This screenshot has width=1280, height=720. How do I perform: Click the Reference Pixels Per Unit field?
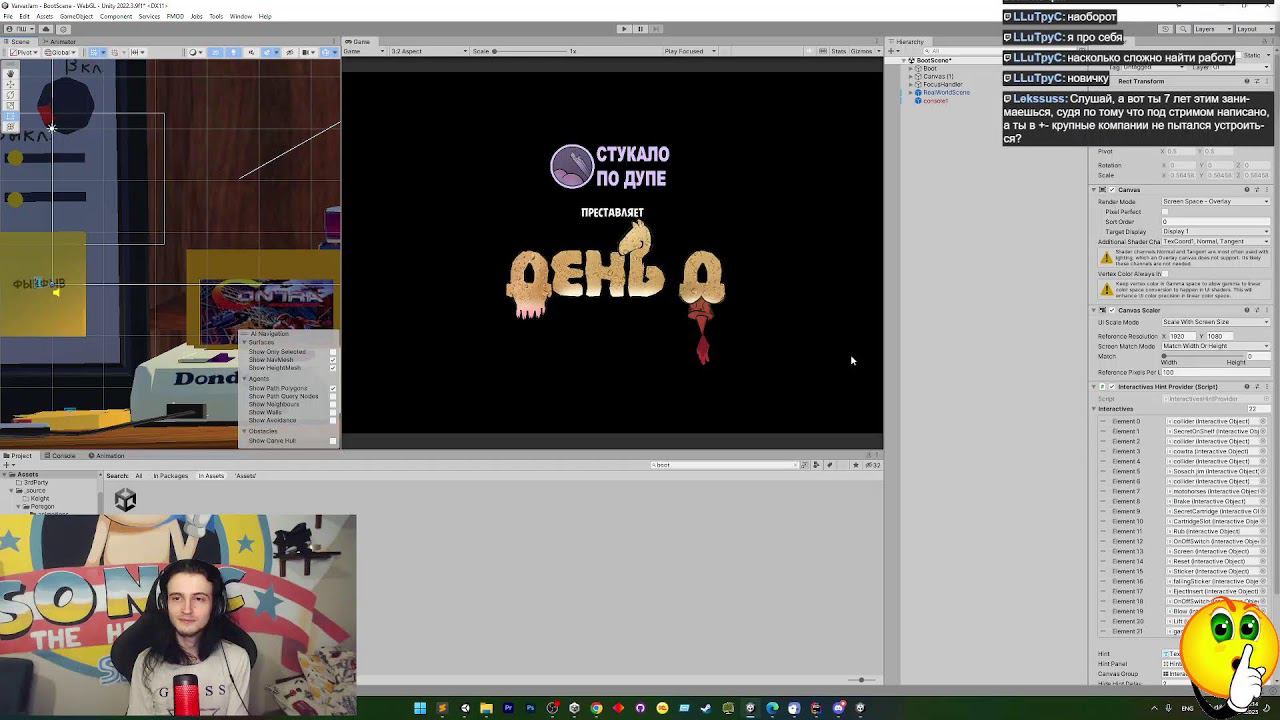pos(1215,372)
